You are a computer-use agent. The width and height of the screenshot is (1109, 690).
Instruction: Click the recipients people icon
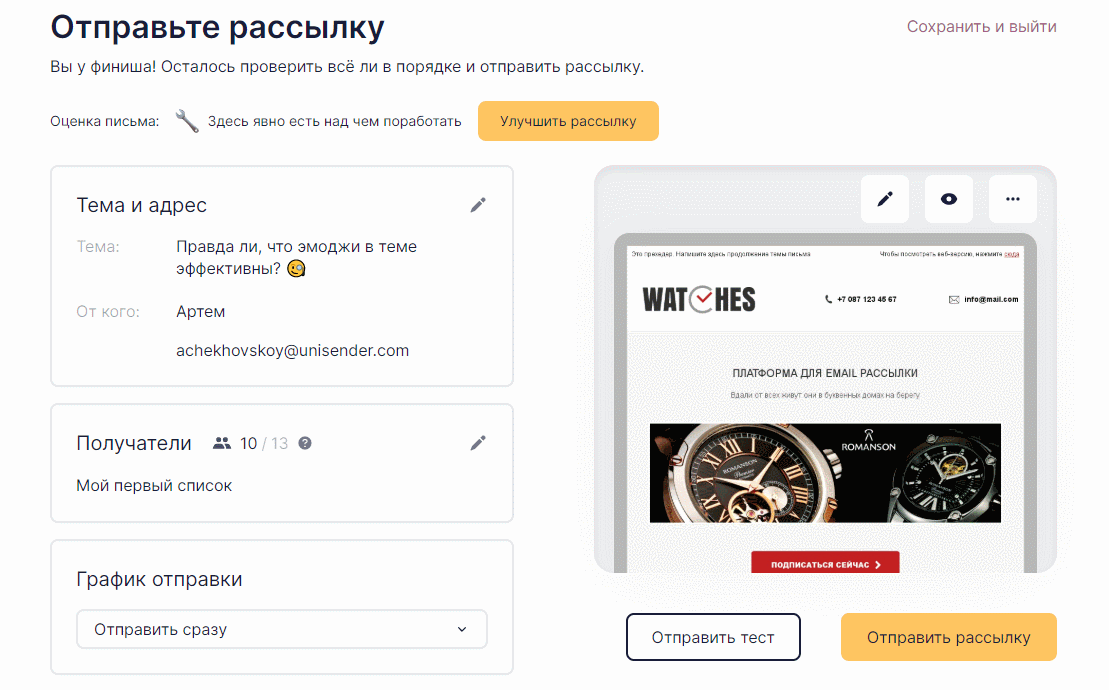(x=222, y=443)
